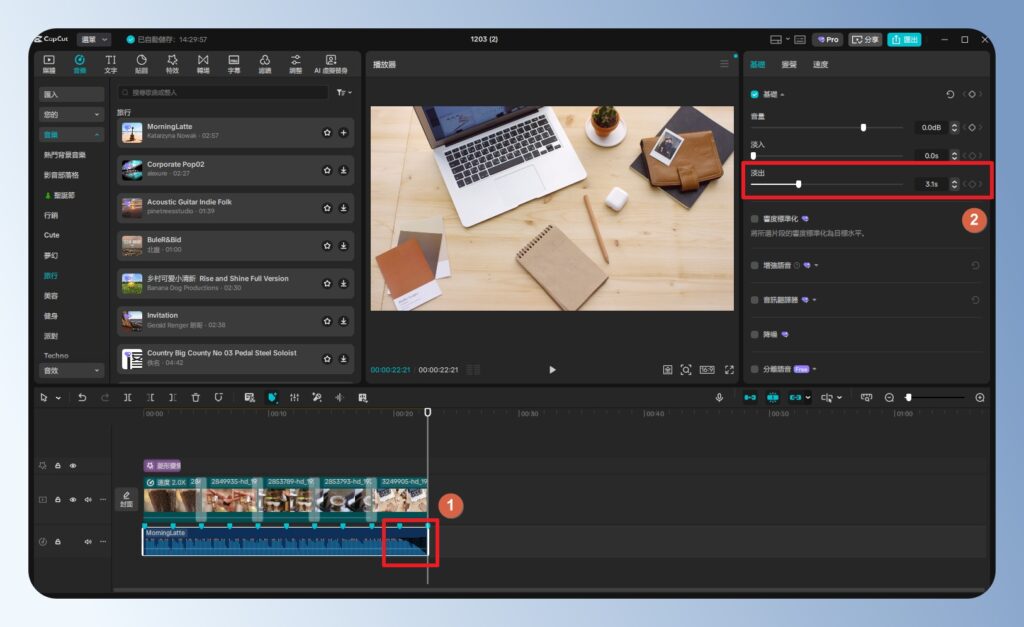Download the Acoustic Guitar Indie Folk track
The image size is (1024, 627).
tap(343, 208)
